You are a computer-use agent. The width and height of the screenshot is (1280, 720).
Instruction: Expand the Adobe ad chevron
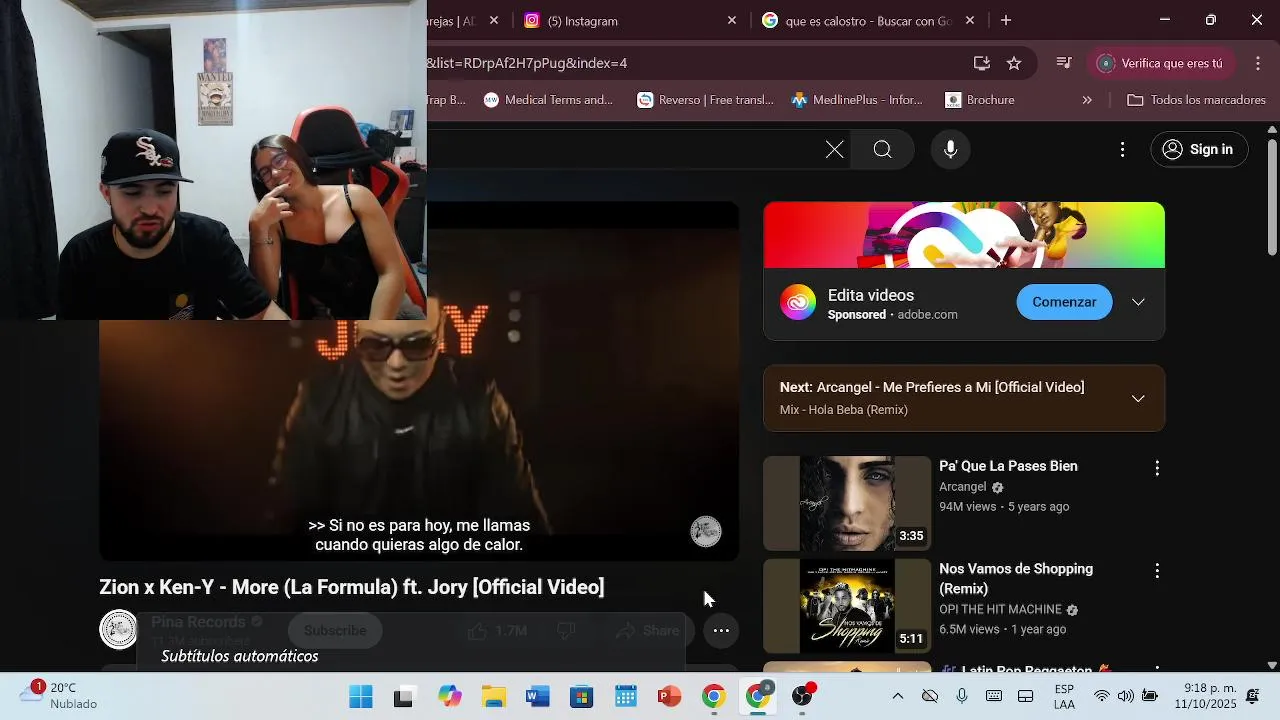coord(1138,302)
